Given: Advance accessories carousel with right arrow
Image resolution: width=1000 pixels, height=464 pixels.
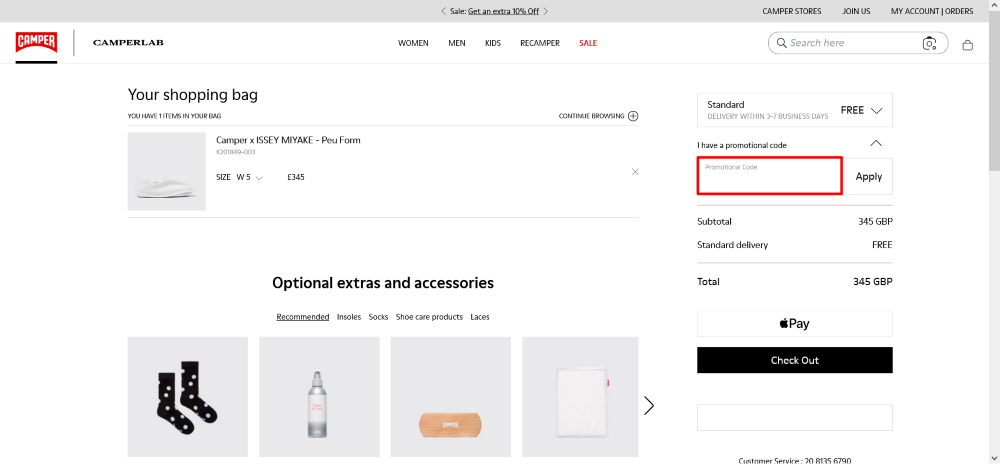Looking at the screenshot, I should pyautogui.click(x=649, y=405).
